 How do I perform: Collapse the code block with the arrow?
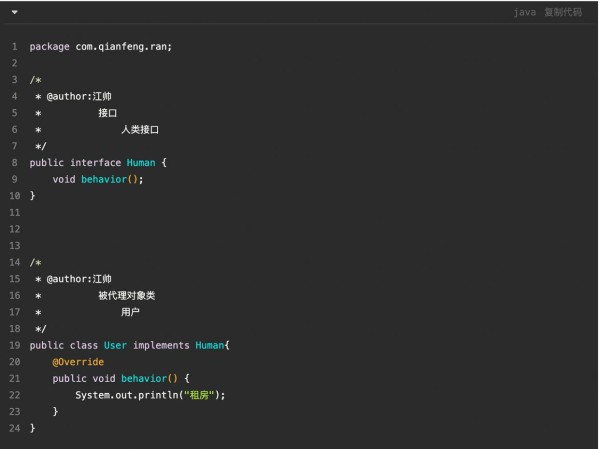pyautogui.click(x=15, y=12)
